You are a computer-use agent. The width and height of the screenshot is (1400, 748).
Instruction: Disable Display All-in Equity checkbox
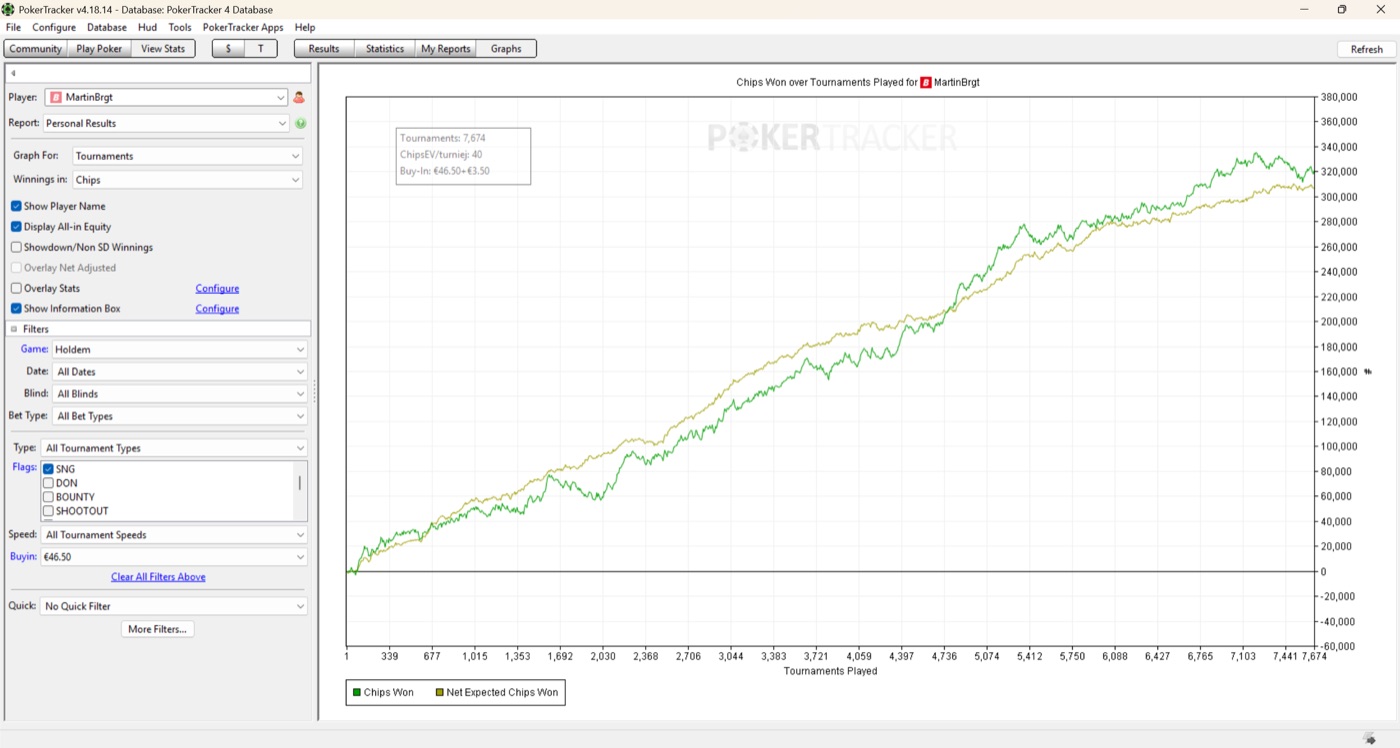(x=16, y=227)
